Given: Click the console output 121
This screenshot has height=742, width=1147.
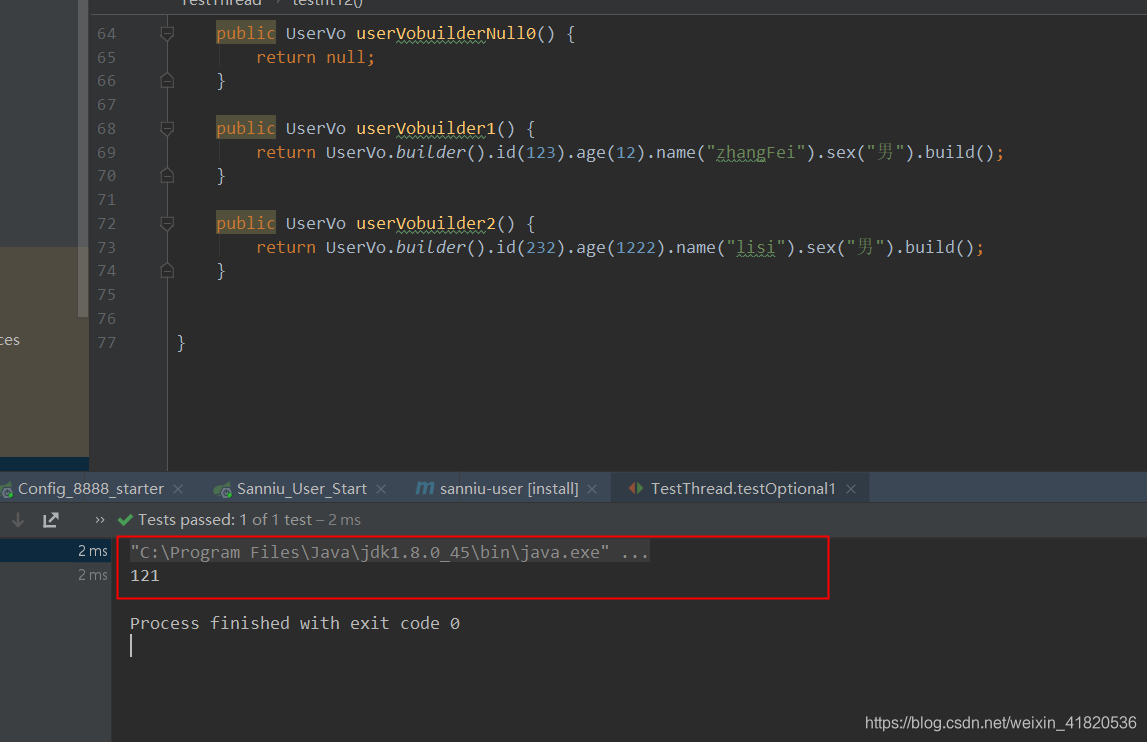Looking at the screenshot, I should click(145, 576).
